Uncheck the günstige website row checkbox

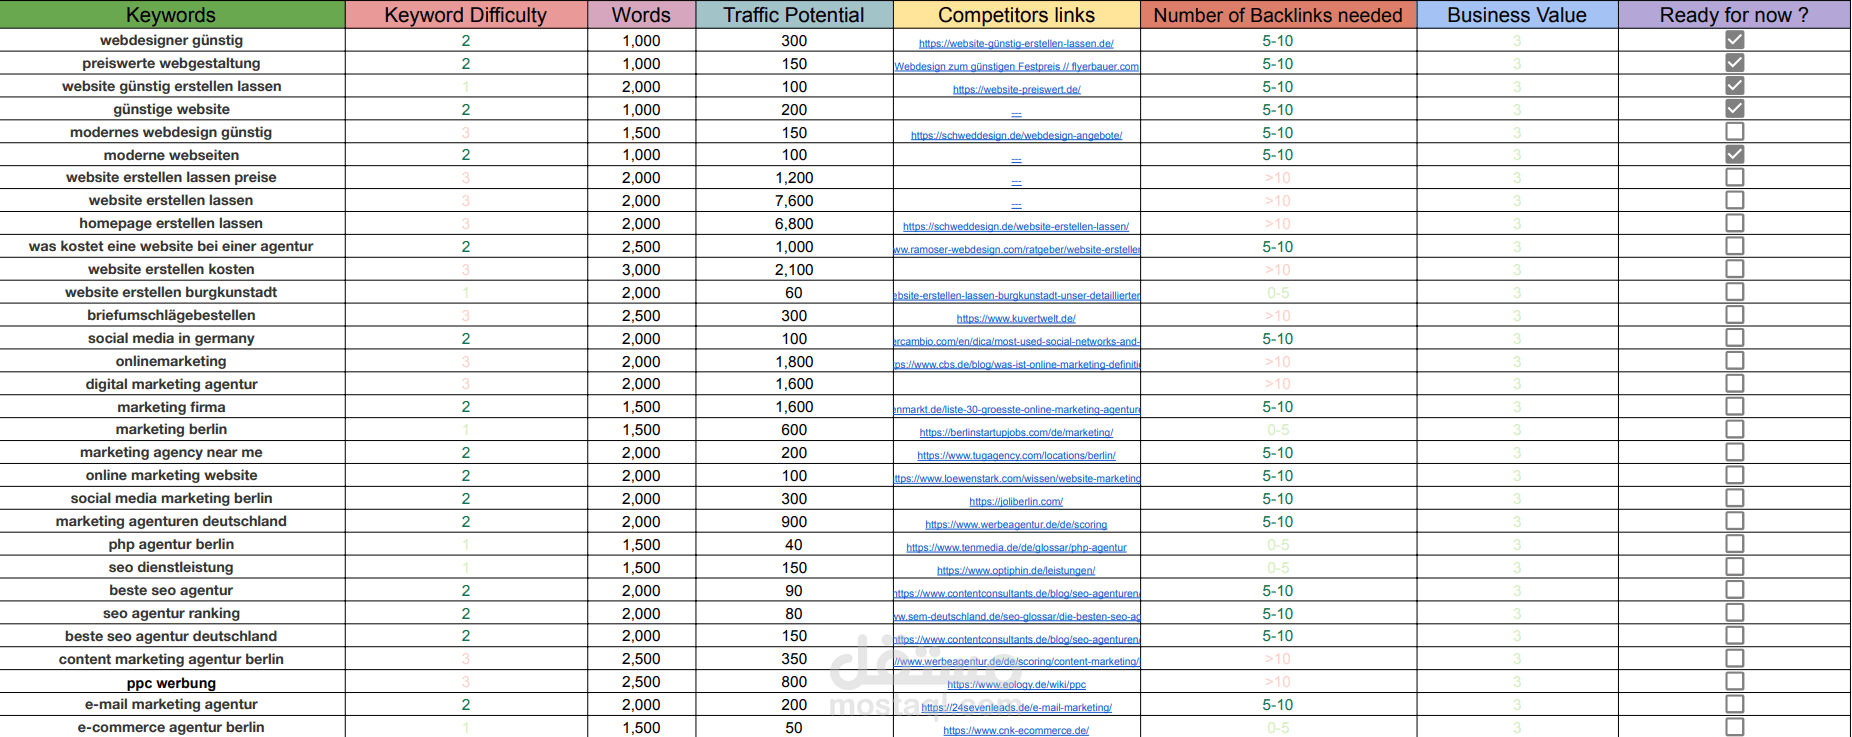click(1734, 109)
